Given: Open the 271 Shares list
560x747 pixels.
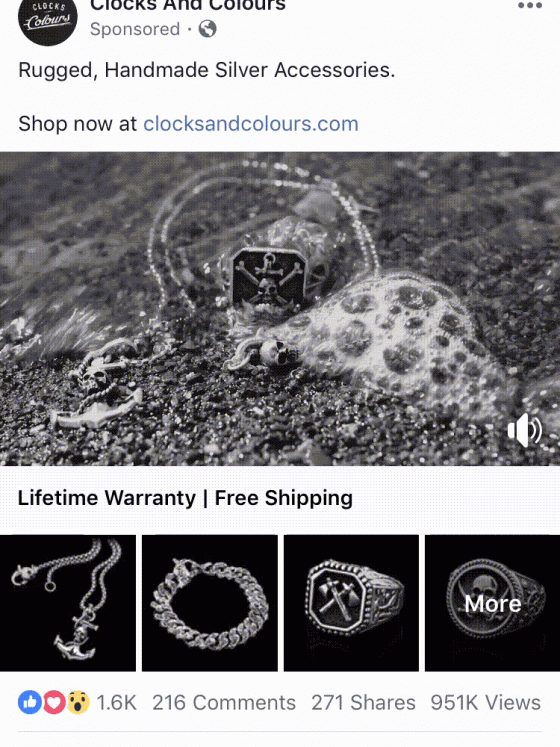Looking at the screenshot, I should [363, 703].
